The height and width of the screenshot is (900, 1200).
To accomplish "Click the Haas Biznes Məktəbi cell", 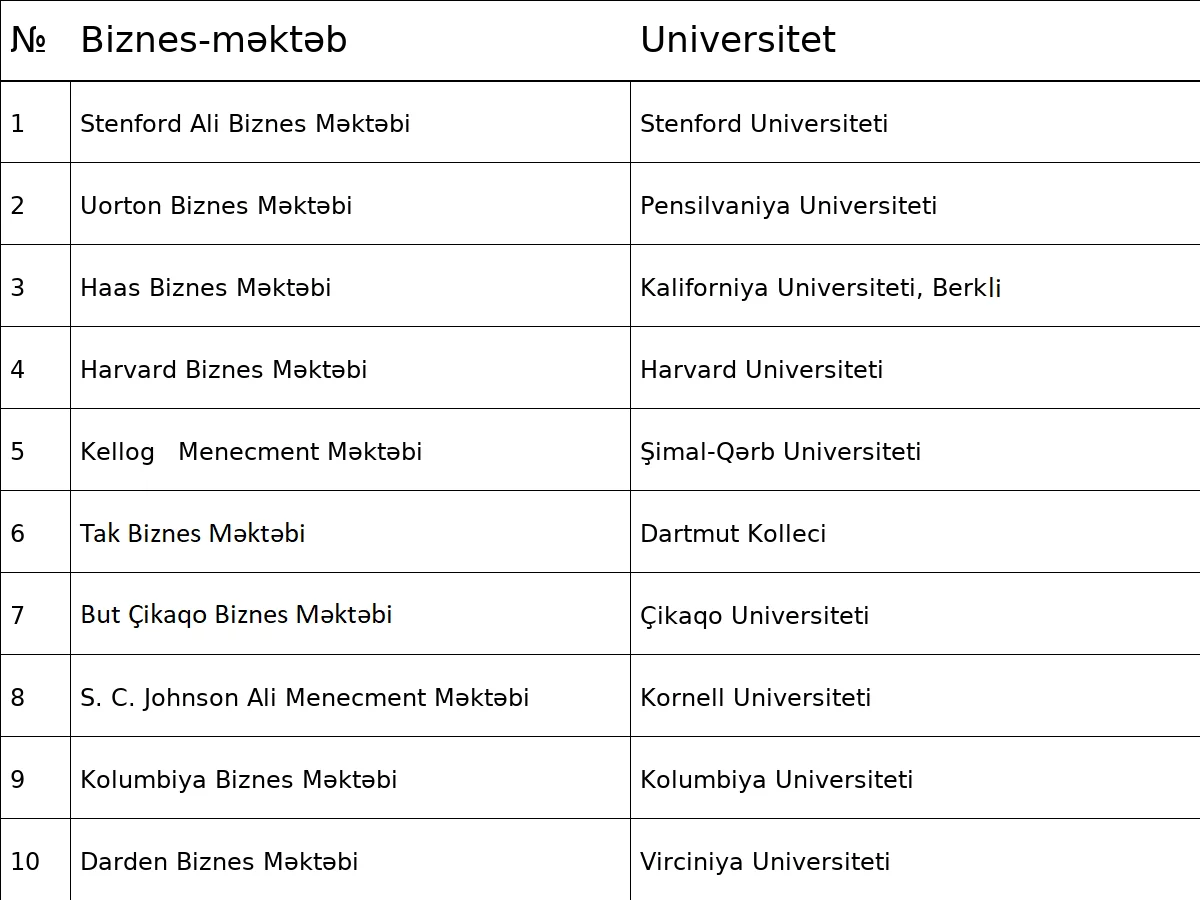I will [205, 288].
